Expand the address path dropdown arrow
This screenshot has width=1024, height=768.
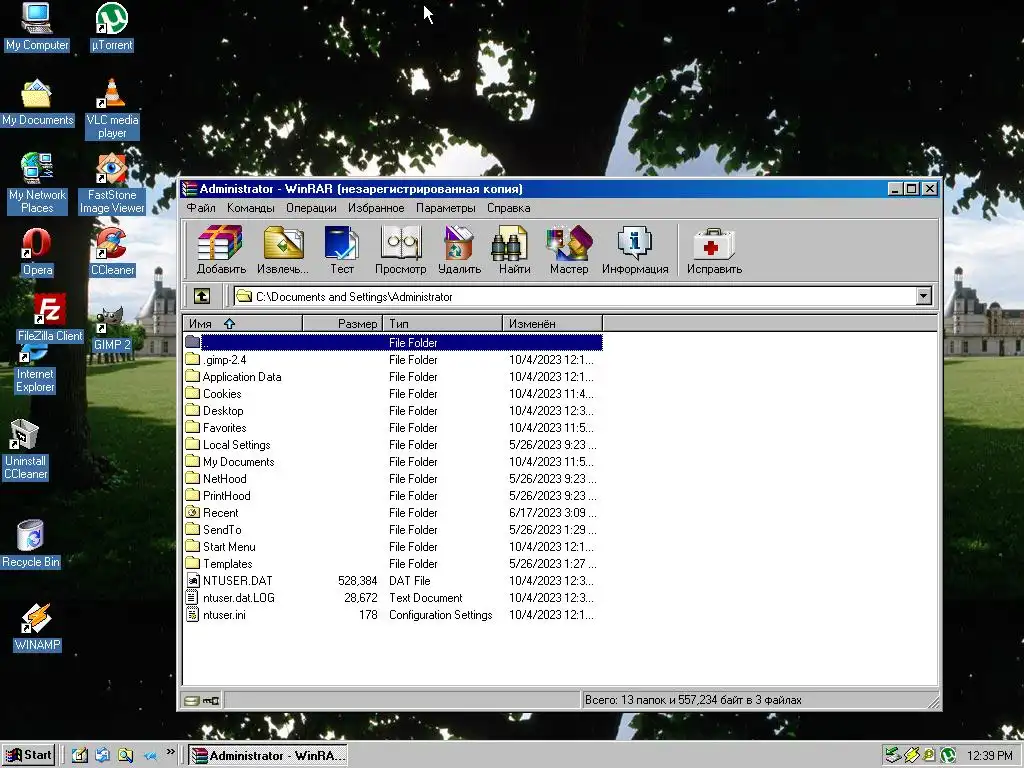click(x=923, y=296)
